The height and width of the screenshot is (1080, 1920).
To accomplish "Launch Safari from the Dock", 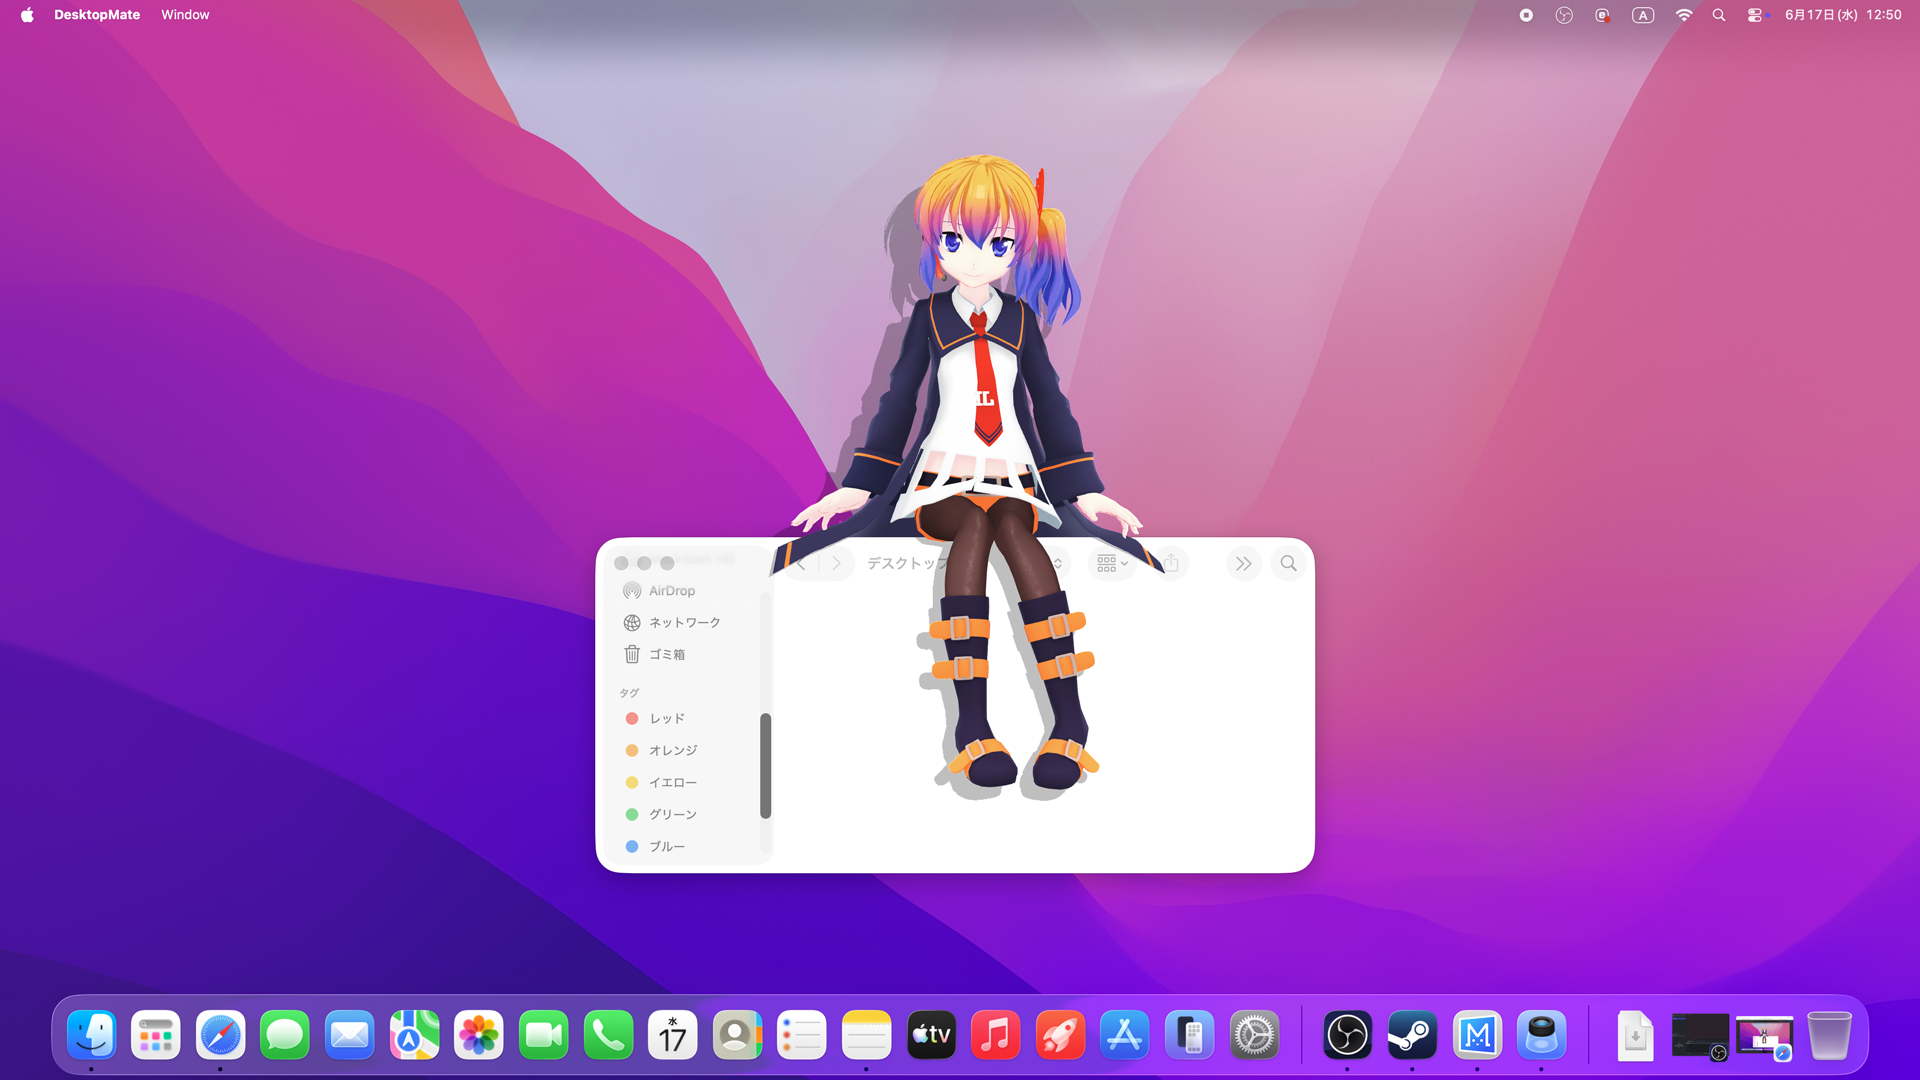I will pos(220,1035).
